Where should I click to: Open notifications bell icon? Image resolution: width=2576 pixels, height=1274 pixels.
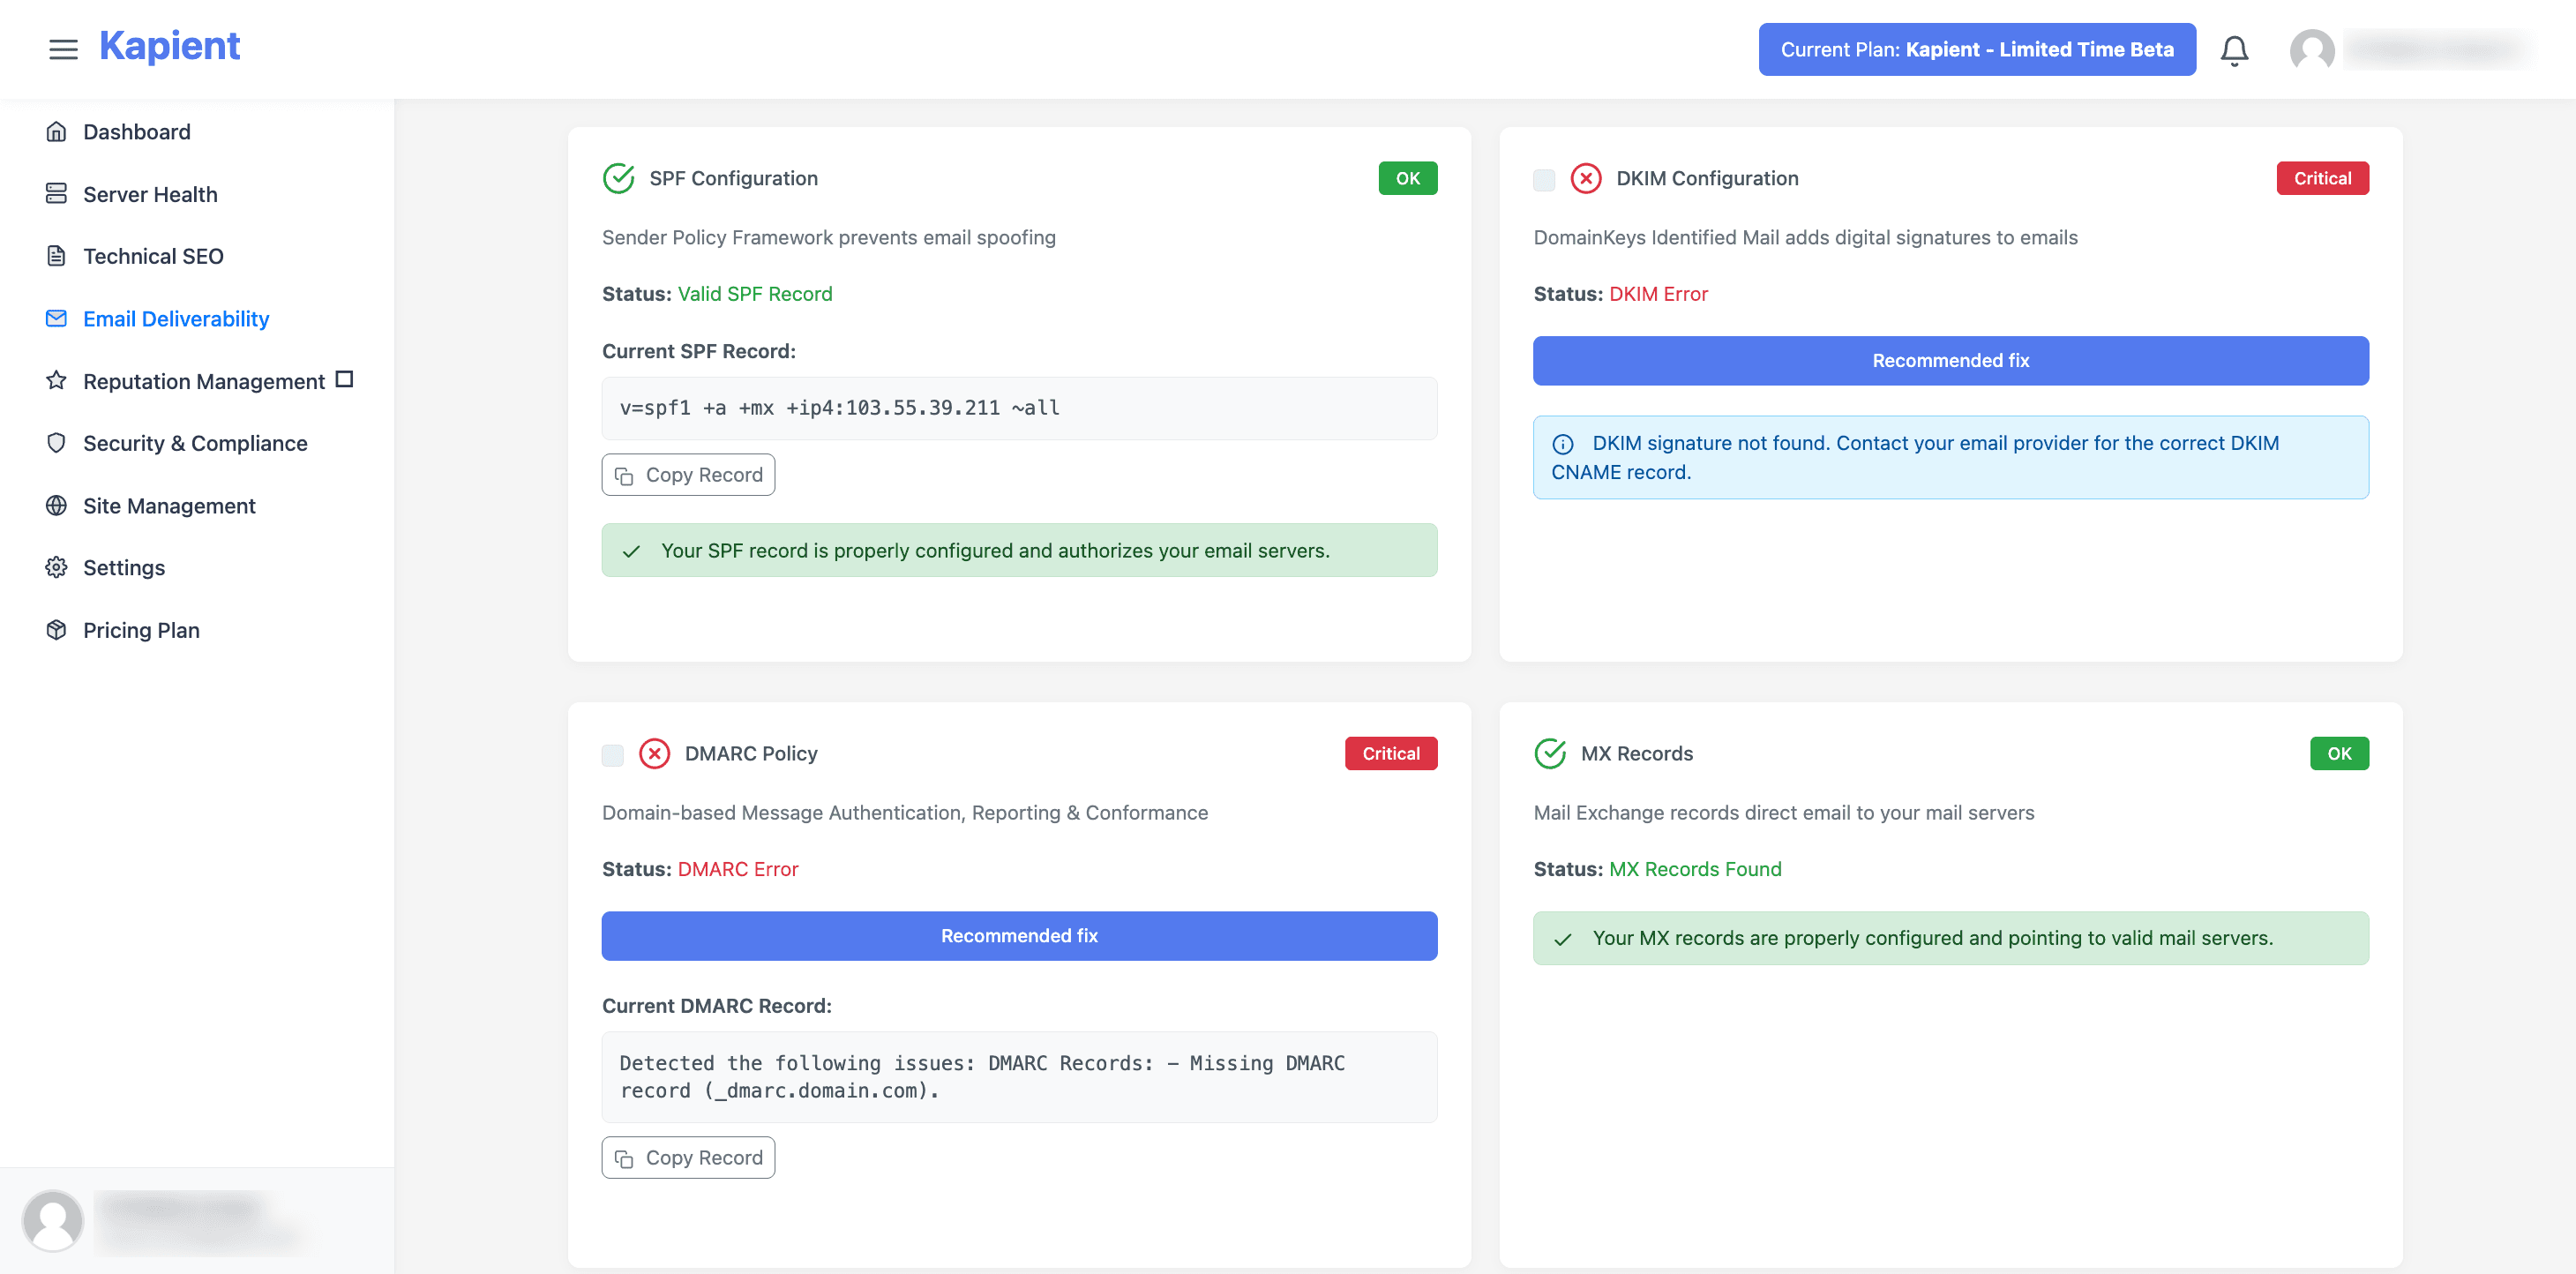point(2234,50)
